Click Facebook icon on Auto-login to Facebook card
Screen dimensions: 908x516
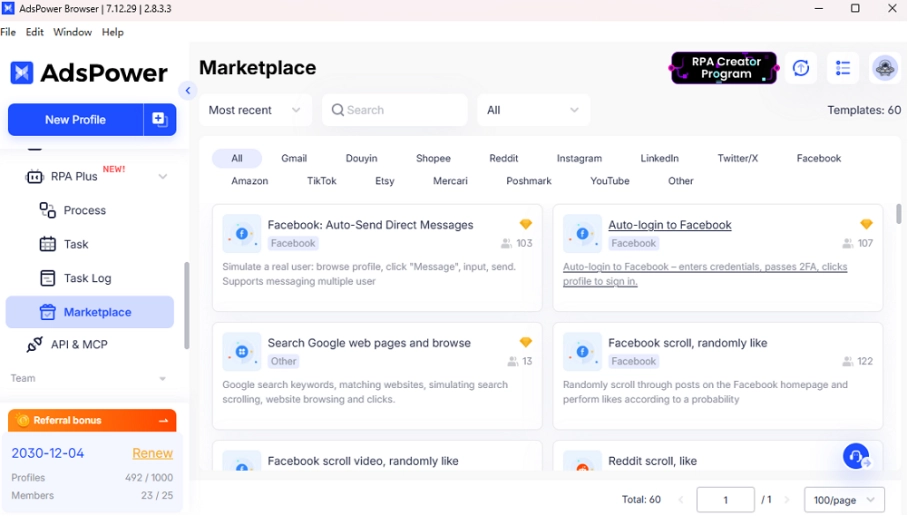click(582, 234)
